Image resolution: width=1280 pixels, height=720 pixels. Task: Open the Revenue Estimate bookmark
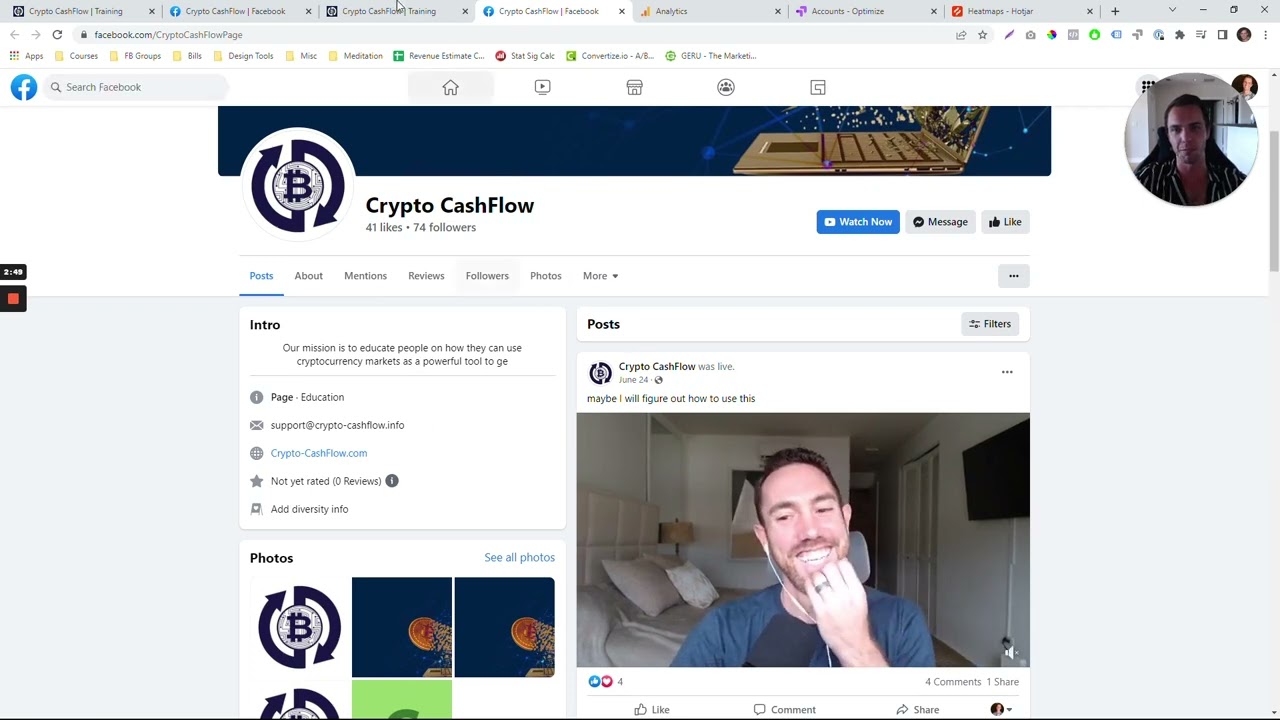click(x=439, y=56)
